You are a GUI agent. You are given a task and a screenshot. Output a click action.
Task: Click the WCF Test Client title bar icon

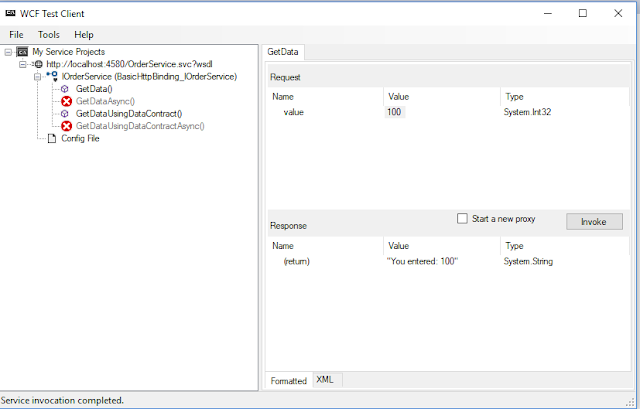(x=10, y=13)
